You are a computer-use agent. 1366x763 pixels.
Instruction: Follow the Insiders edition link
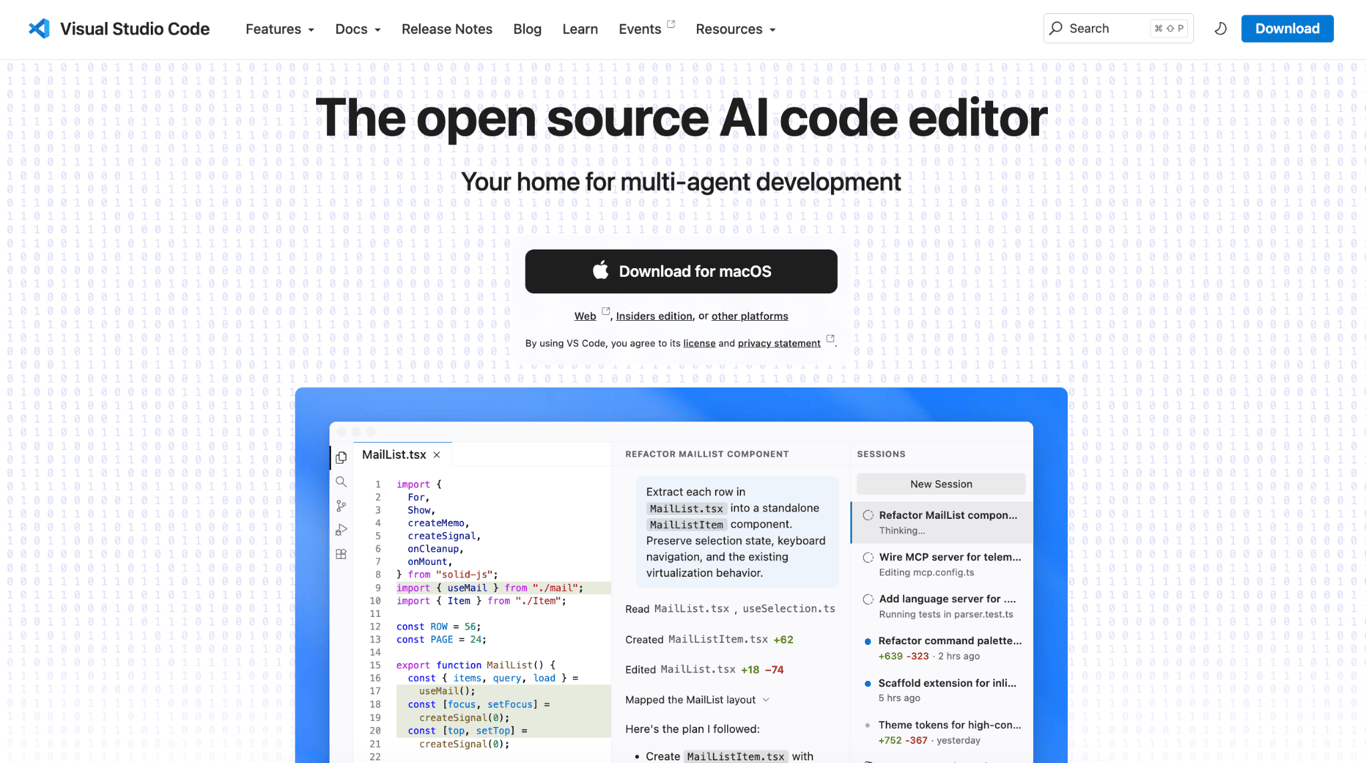coord(654,316)
